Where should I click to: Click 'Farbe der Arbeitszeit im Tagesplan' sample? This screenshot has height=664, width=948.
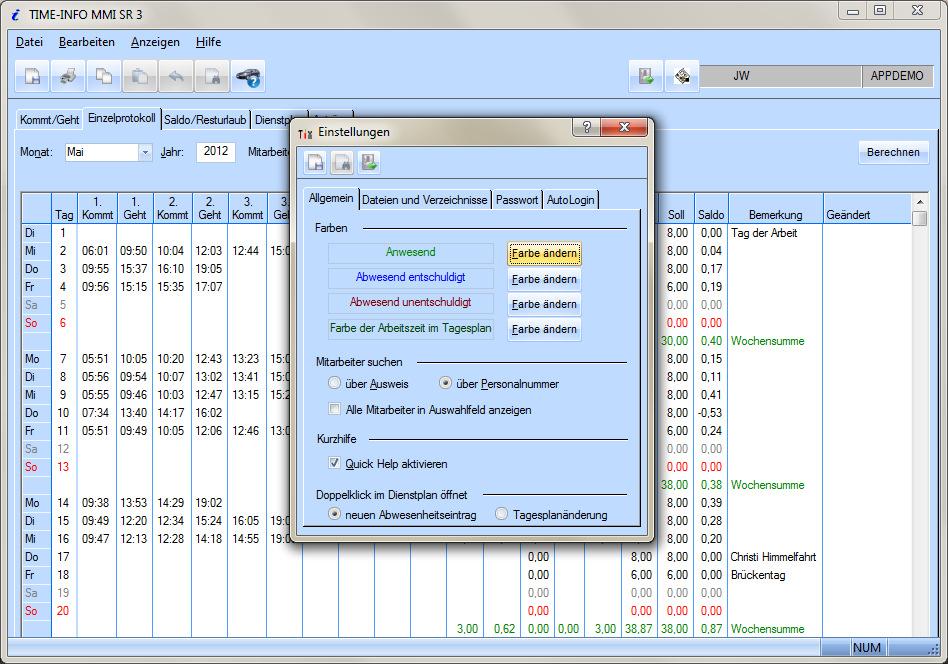[x=411, y=328]
